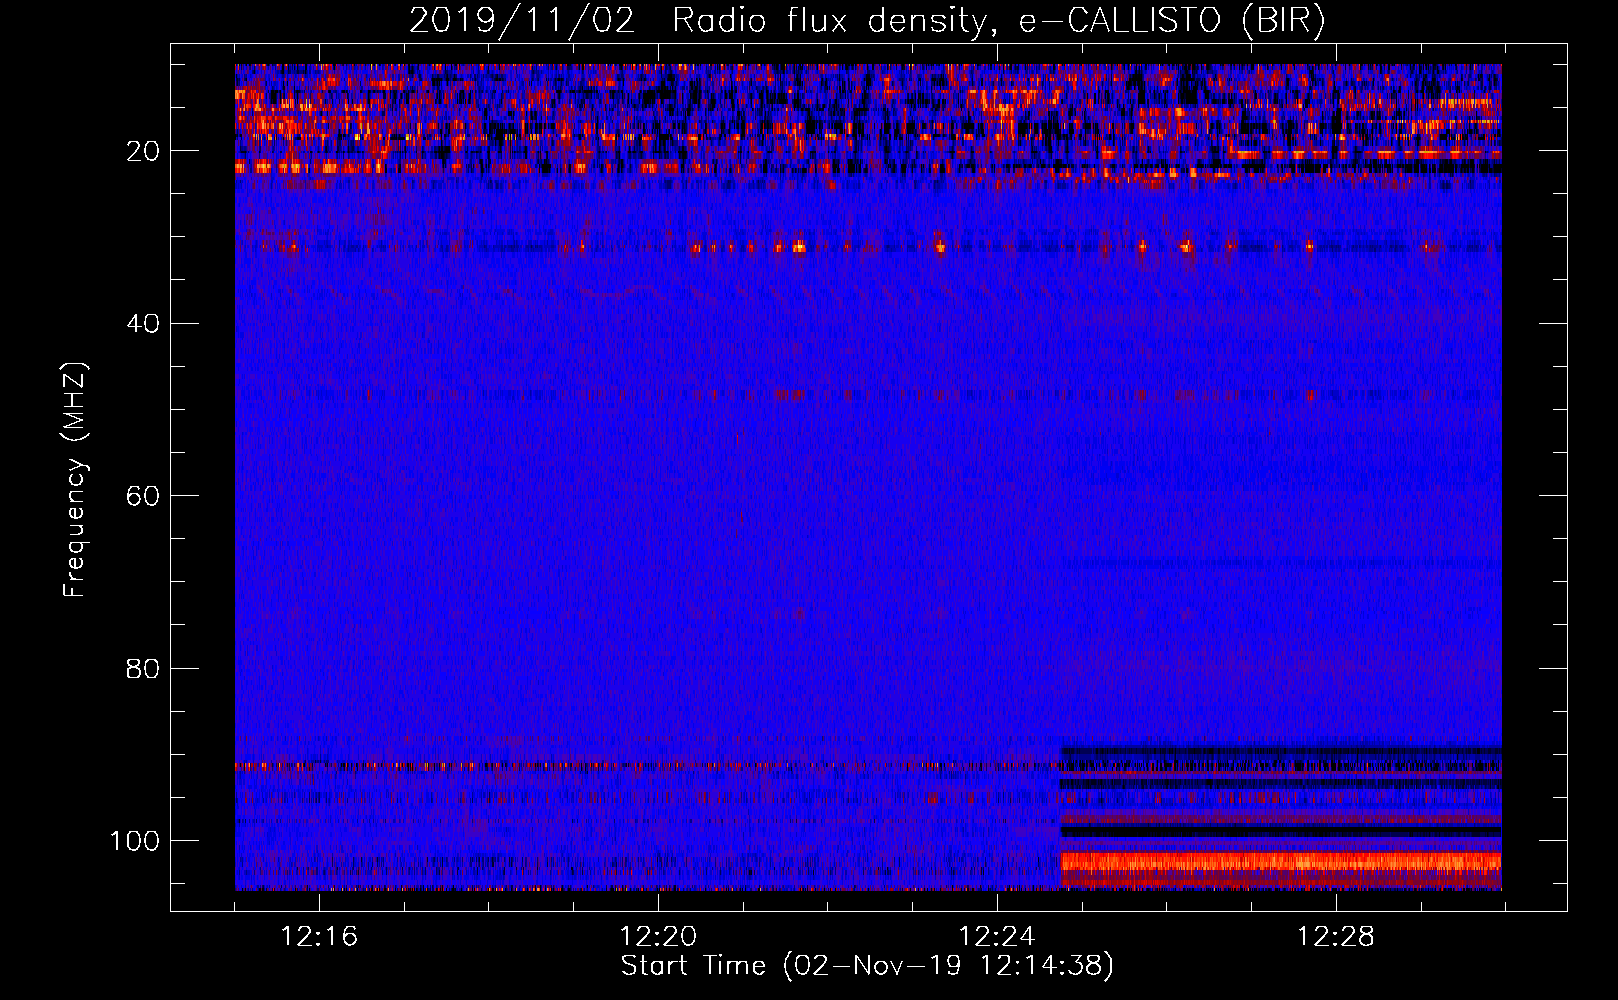Screen dimensions: 1618x1000
Task: Click the 12:20 time tick label
Action: click(x=658, y=936)
